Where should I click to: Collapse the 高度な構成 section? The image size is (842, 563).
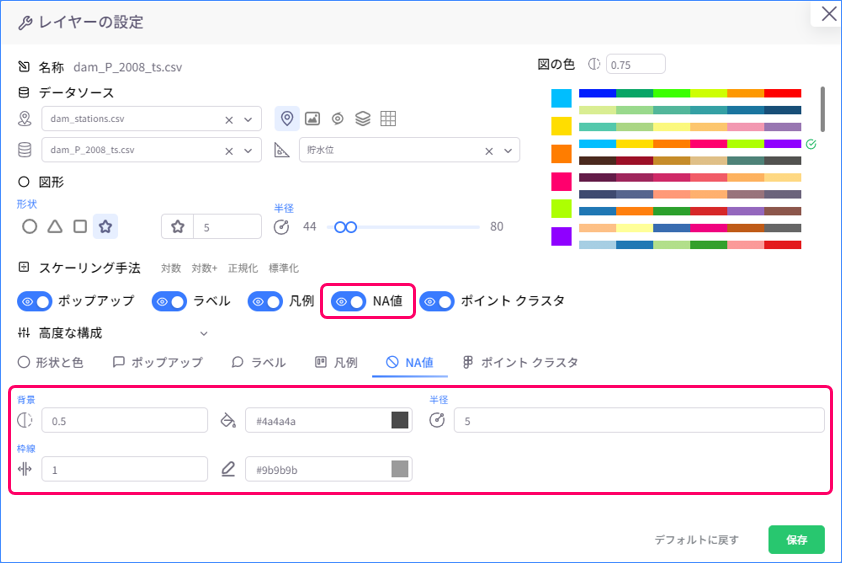coord(204,334)
